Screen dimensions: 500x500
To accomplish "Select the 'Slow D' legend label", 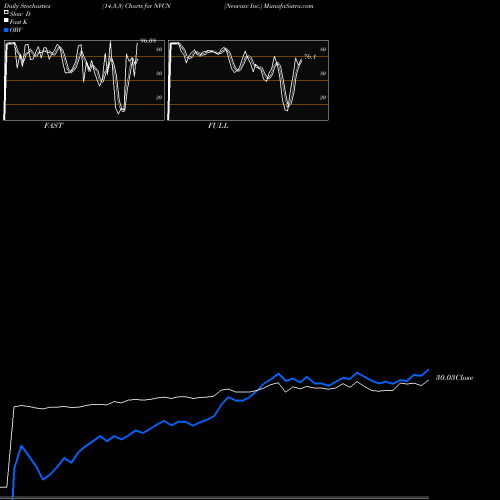I will click(20, 14).
